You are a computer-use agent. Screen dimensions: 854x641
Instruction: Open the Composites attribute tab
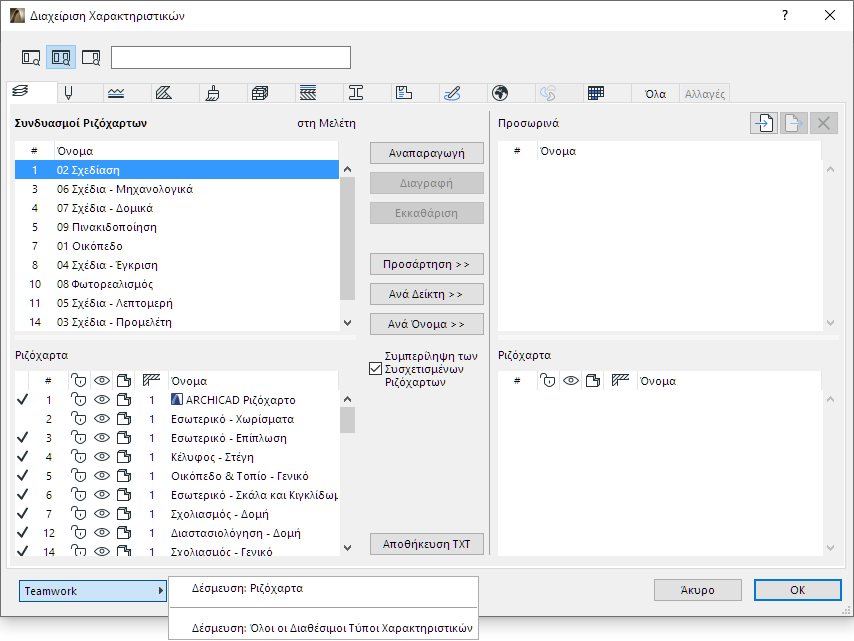(x=308, y=93)
